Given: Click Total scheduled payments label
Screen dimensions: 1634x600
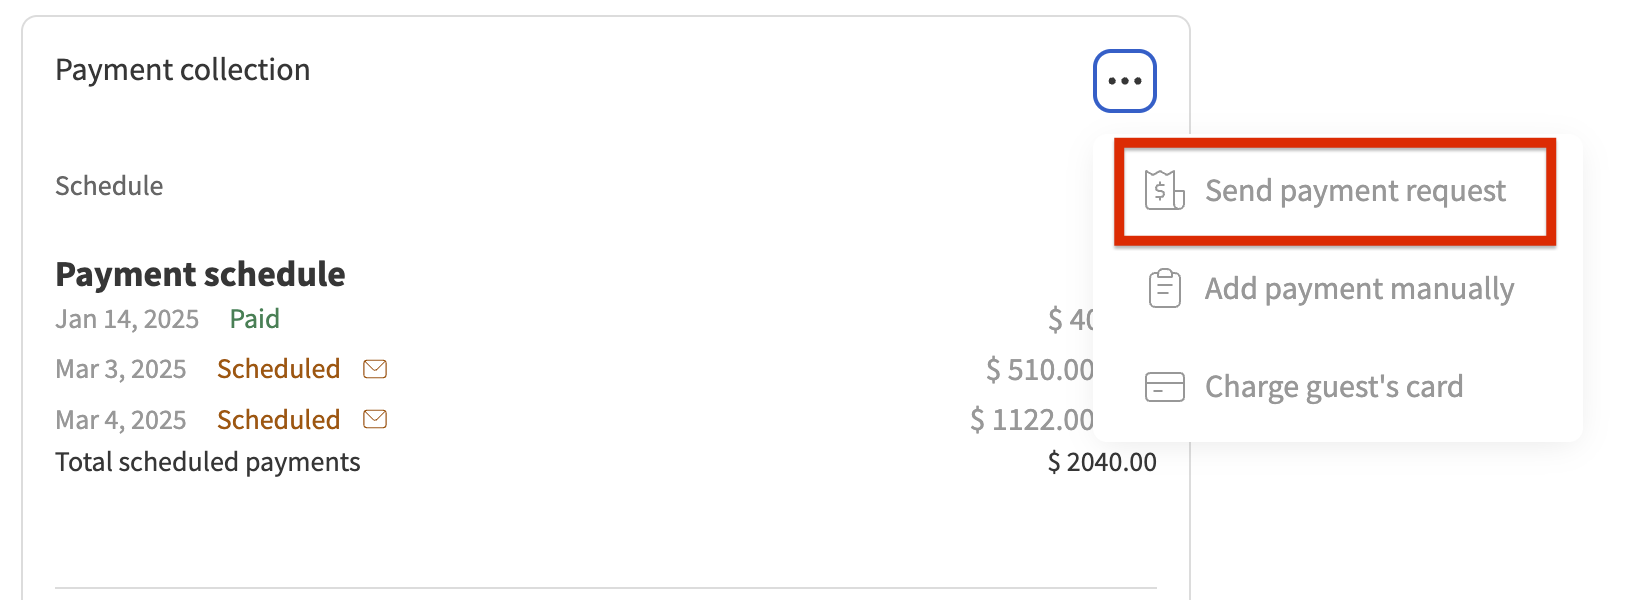Looking at the screenshot, I should pyautogui.click(x=207, y=462).
